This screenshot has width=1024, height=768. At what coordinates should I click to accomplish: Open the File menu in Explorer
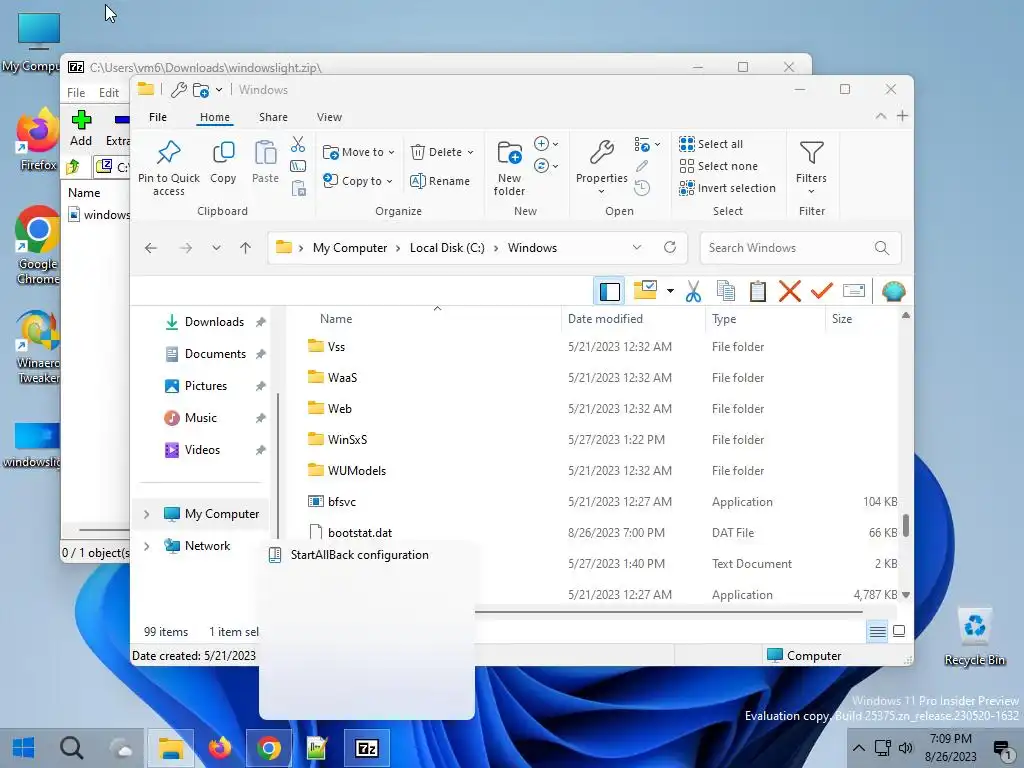[x=158, y=117]
